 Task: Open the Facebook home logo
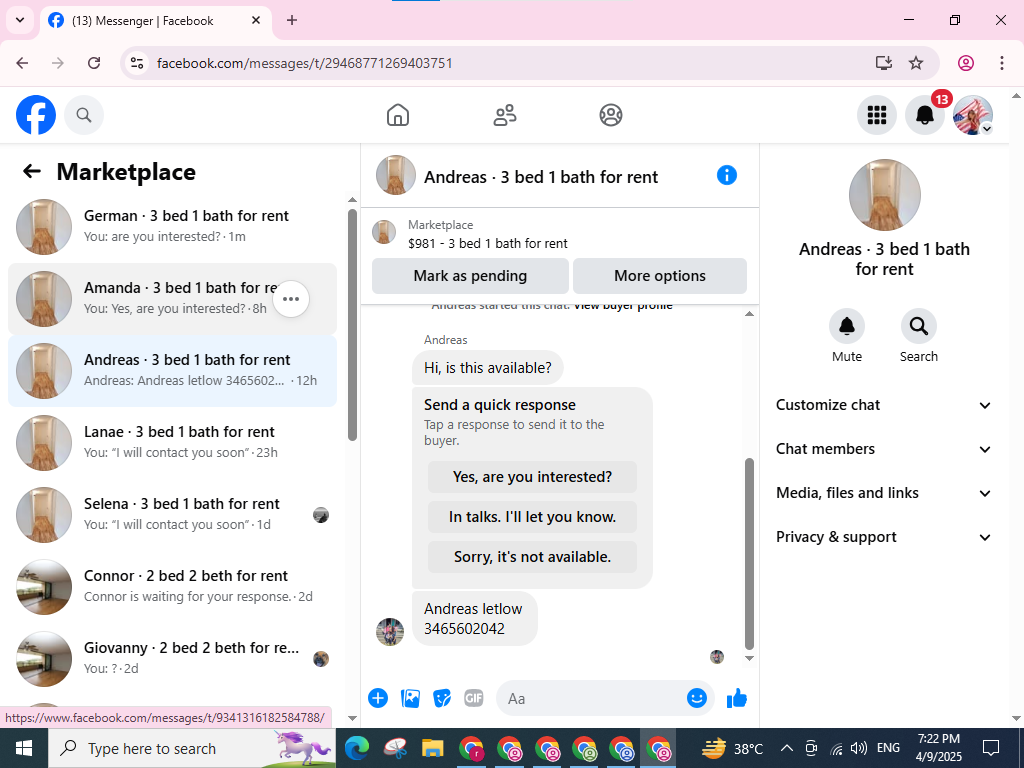pyautogui.click(x=36, y=115)
